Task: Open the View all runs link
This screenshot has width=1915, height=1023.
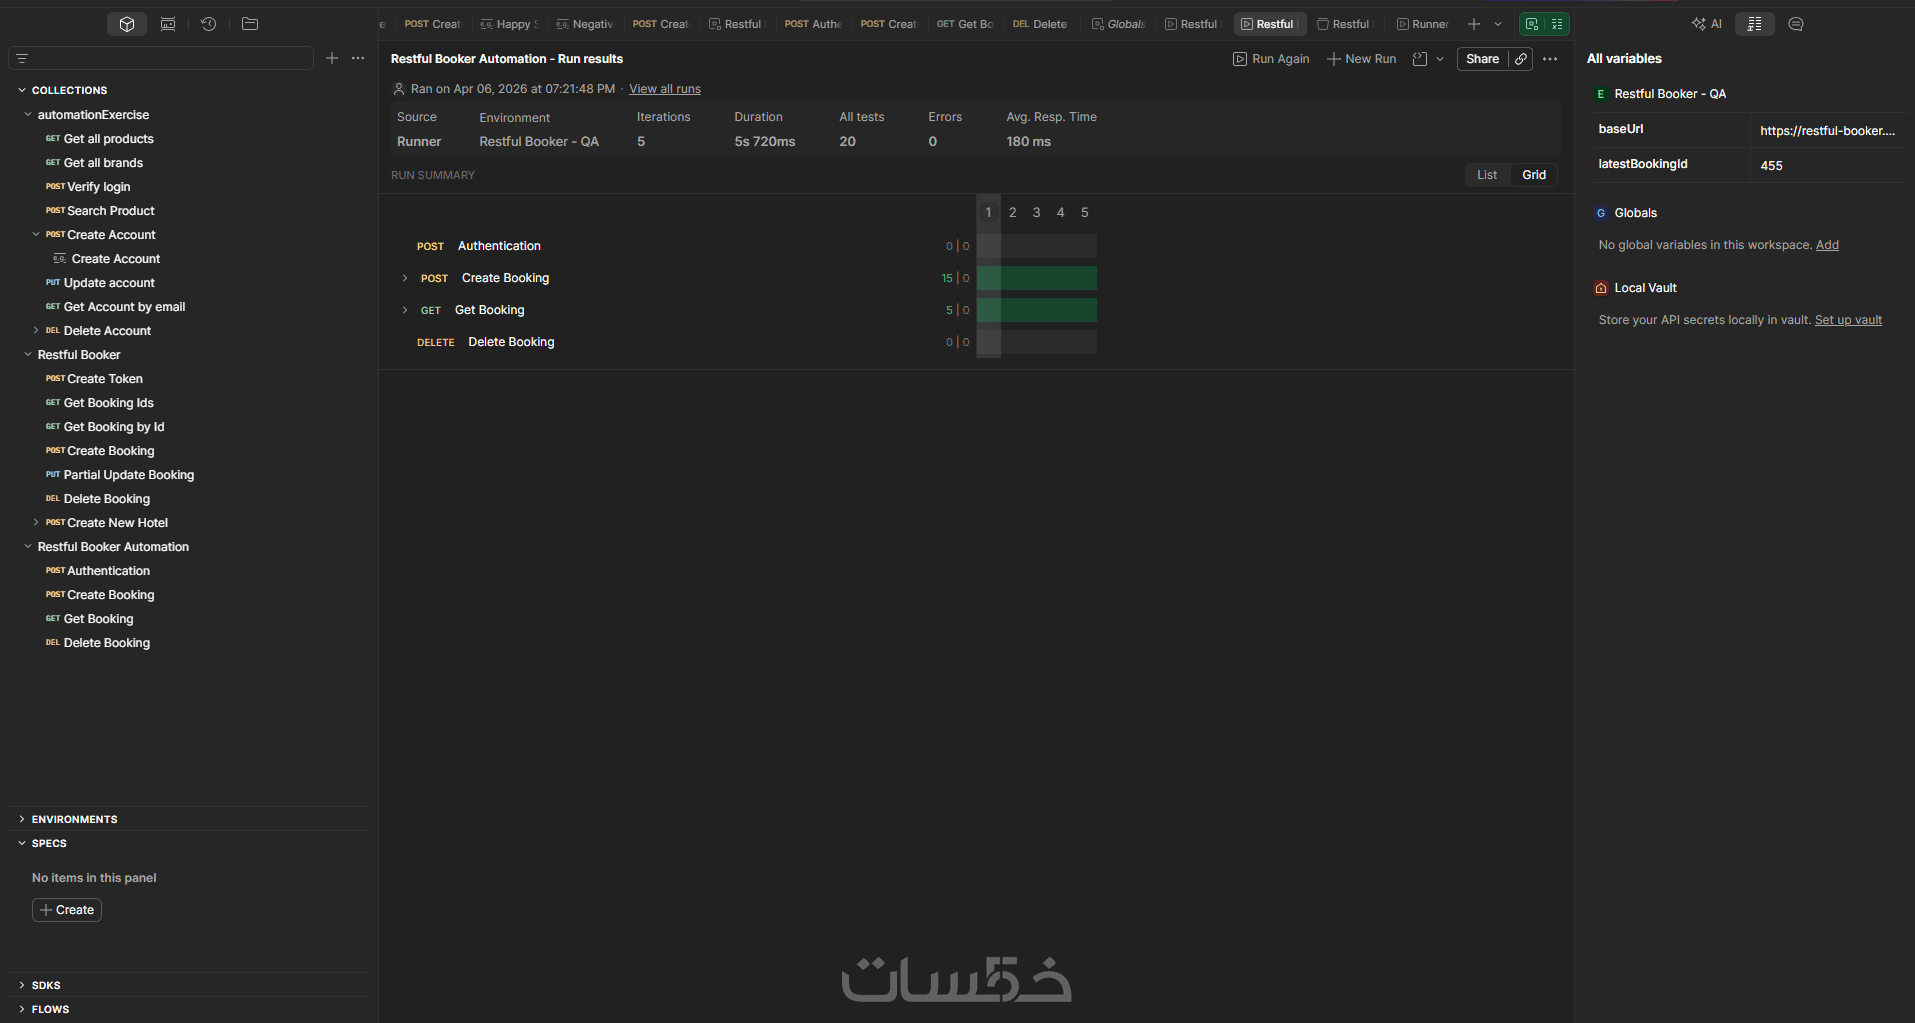Action: coord(665,89)
